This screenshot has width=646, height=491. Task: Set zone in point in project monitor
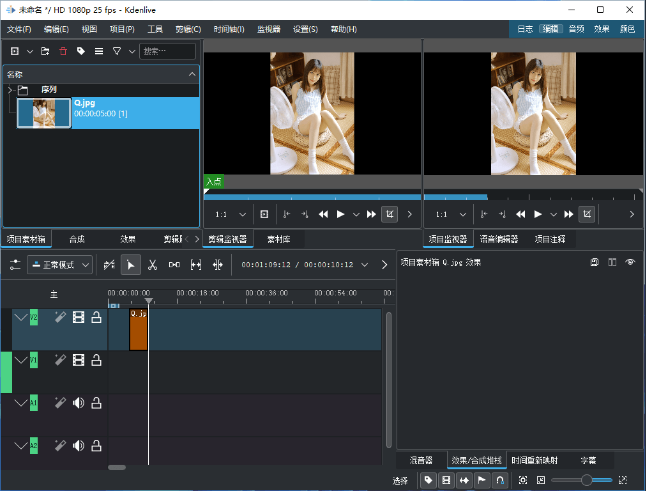(484, 214)
